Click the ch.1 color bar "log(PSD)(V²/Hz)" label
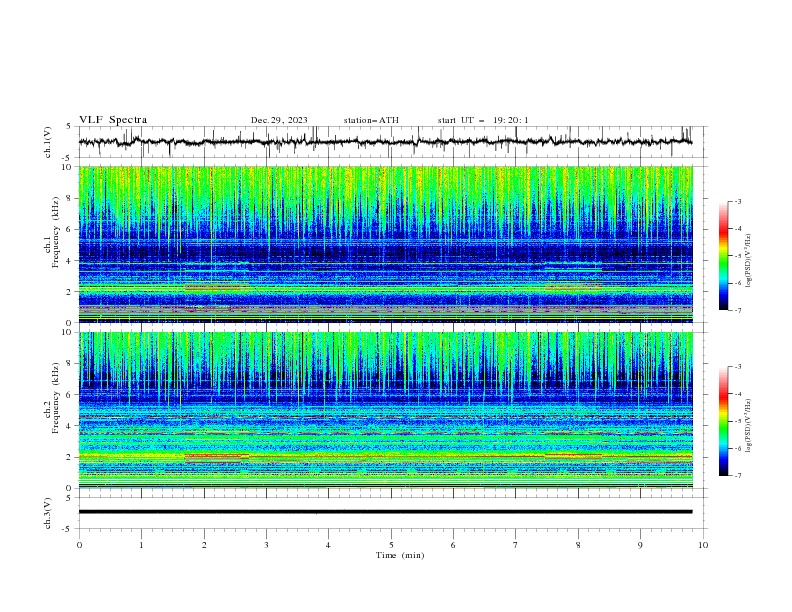 748,261
